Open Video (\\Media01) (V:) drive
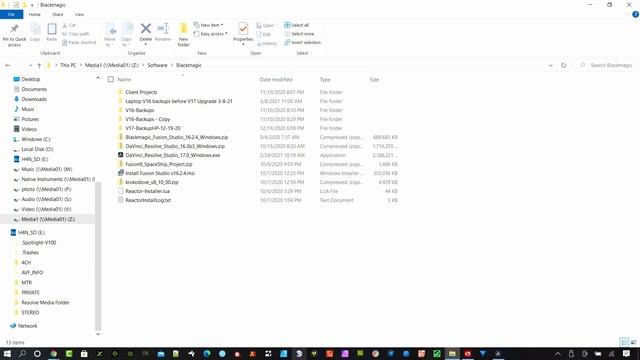This screenshot has height=360, width=640. click(x=46, y=209)
